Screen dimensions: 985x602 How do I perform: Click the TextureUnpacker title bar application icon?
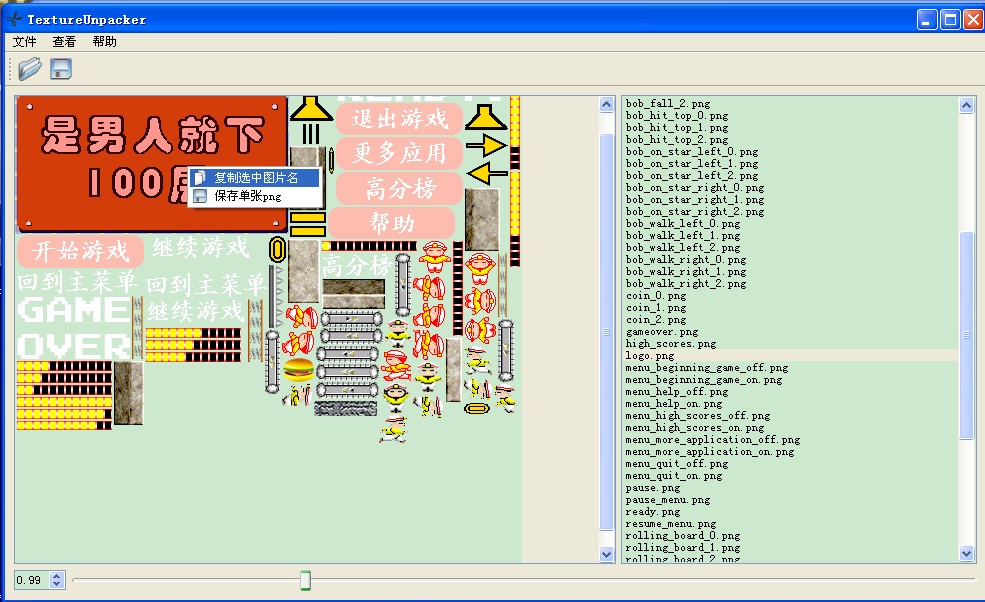pyautogui.click(x=12, y=18)
